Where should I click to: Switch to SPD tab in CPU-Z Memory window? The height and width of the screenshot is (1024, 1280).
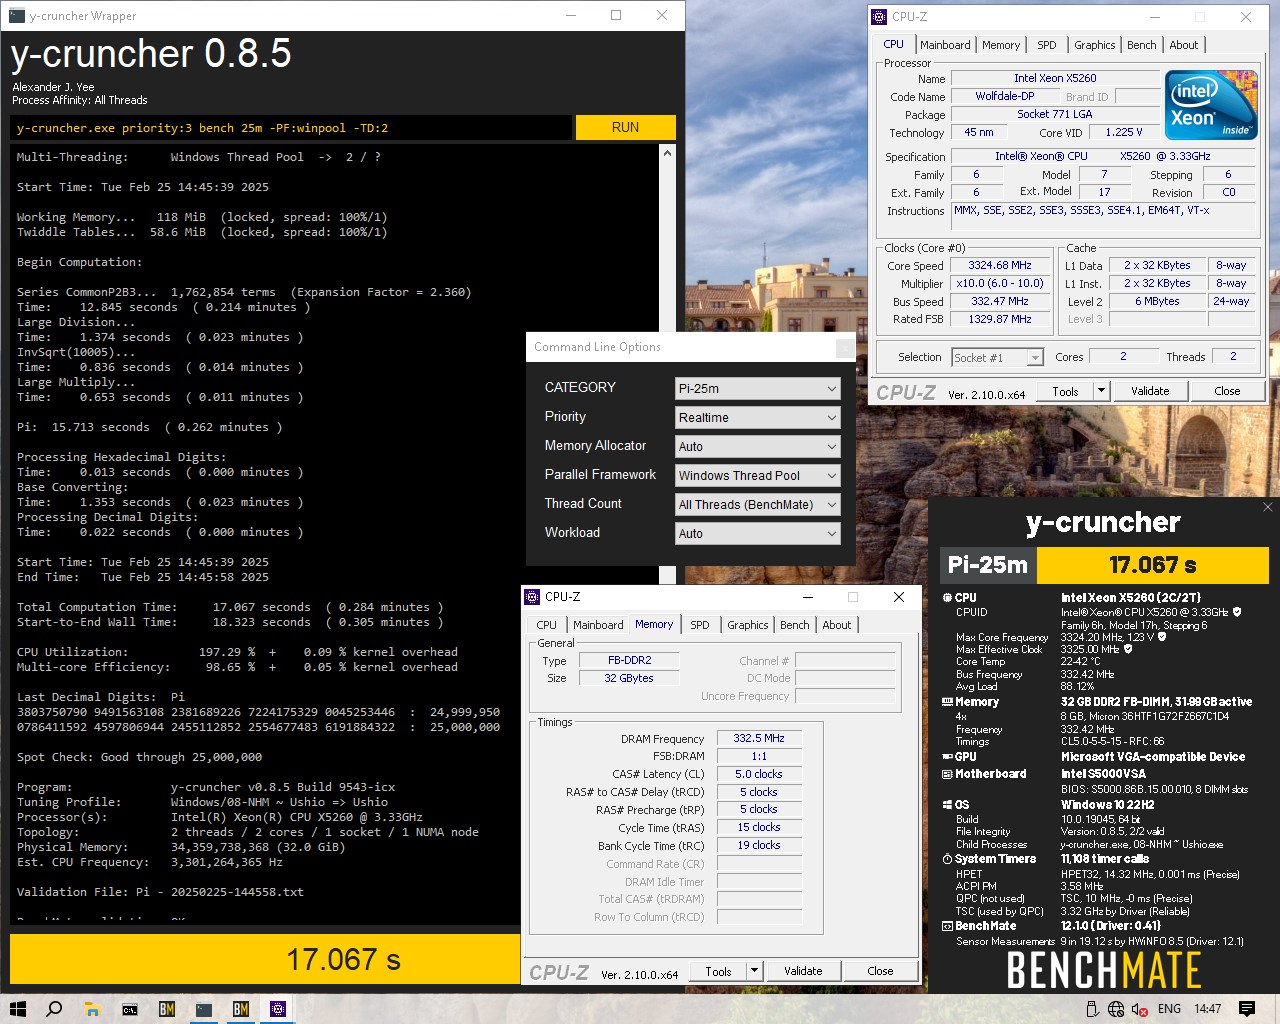coord(700,625)
